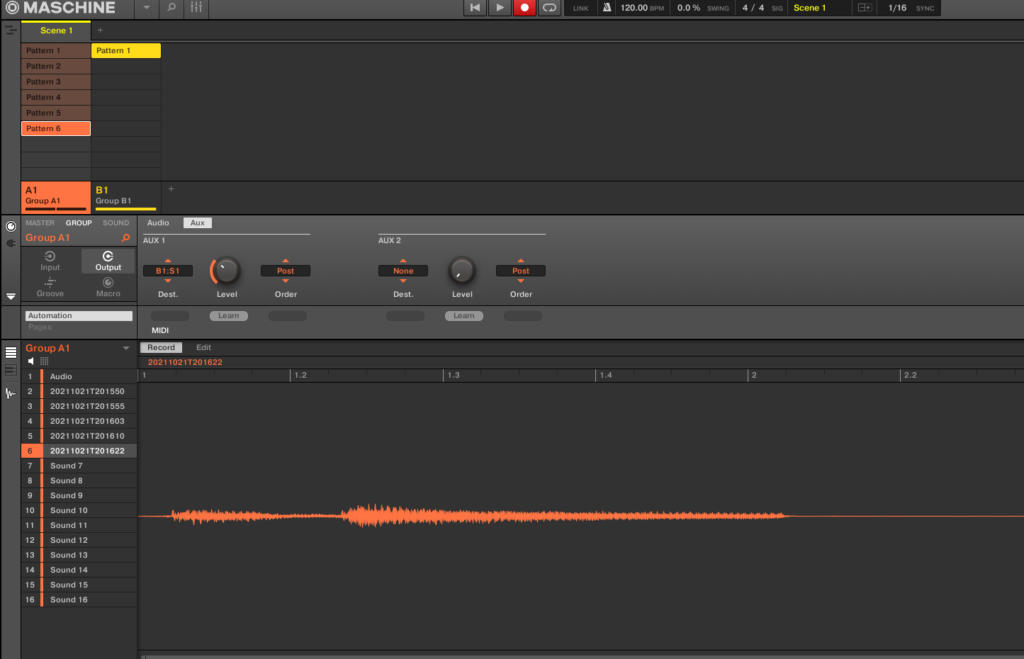Click the metronome icon
1024x659 pixels.
(x=606, y=8)
